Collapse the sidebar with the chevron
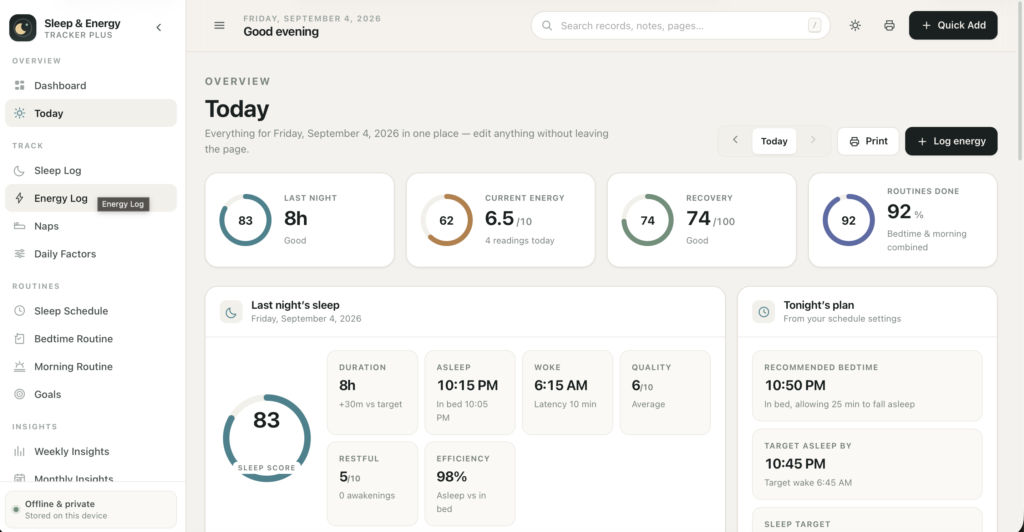This screenshot has width=1024, height=532. click(159, 27)
